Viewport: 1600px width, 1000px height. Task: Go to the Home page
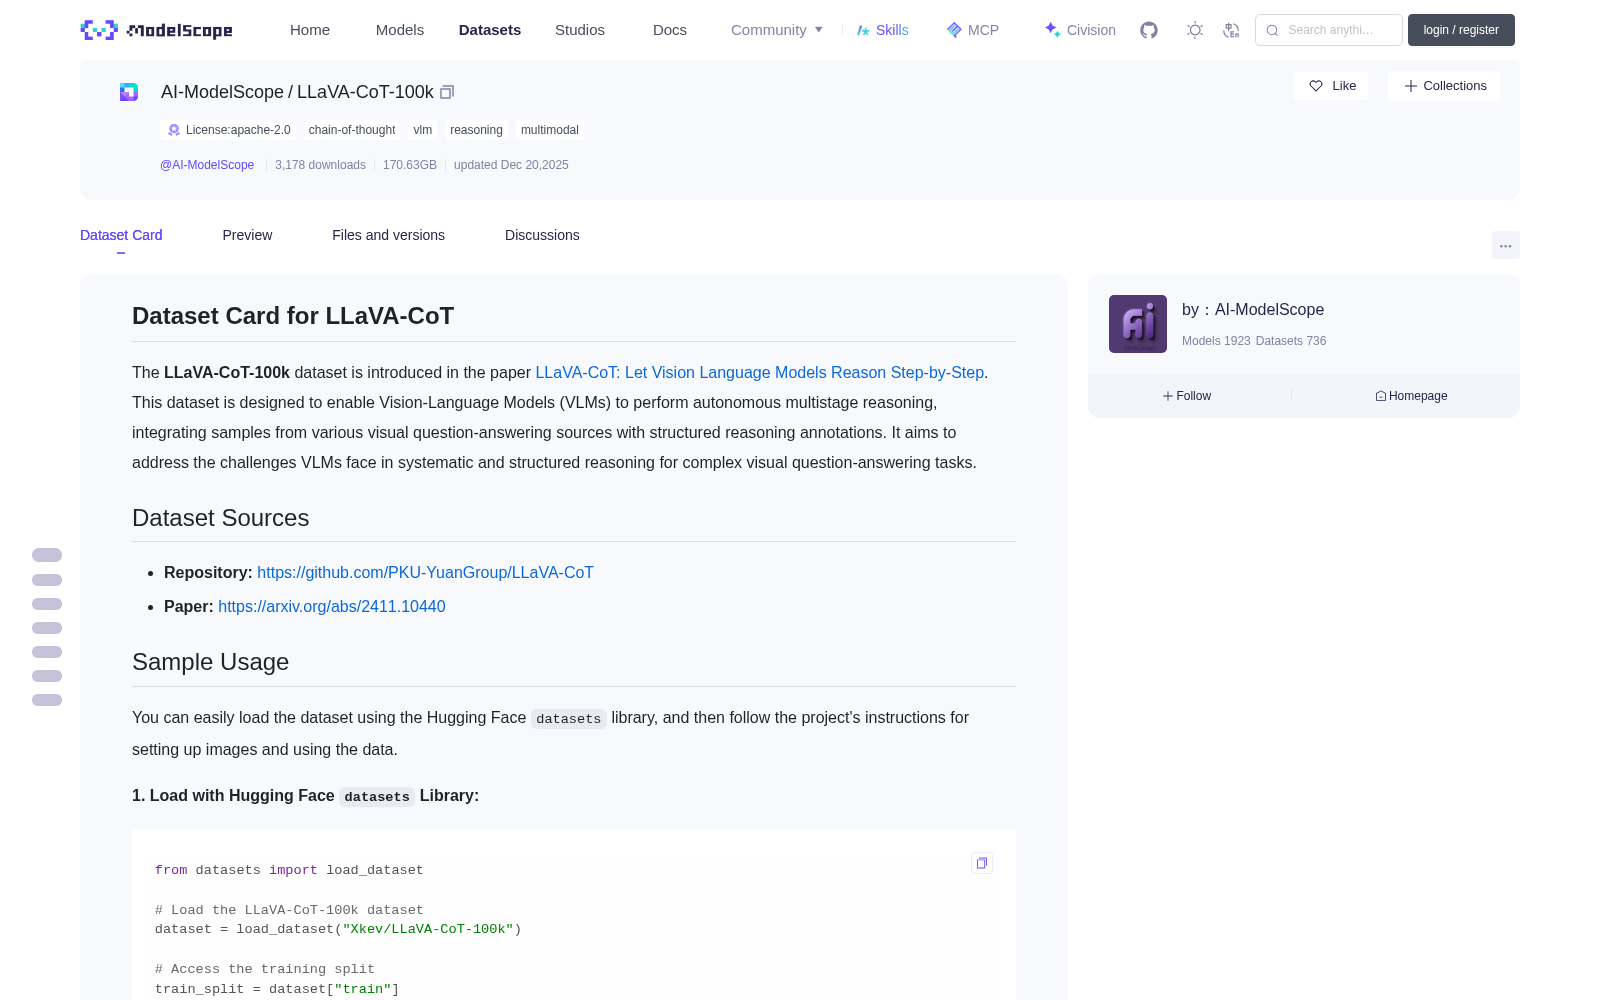(310, 30)
